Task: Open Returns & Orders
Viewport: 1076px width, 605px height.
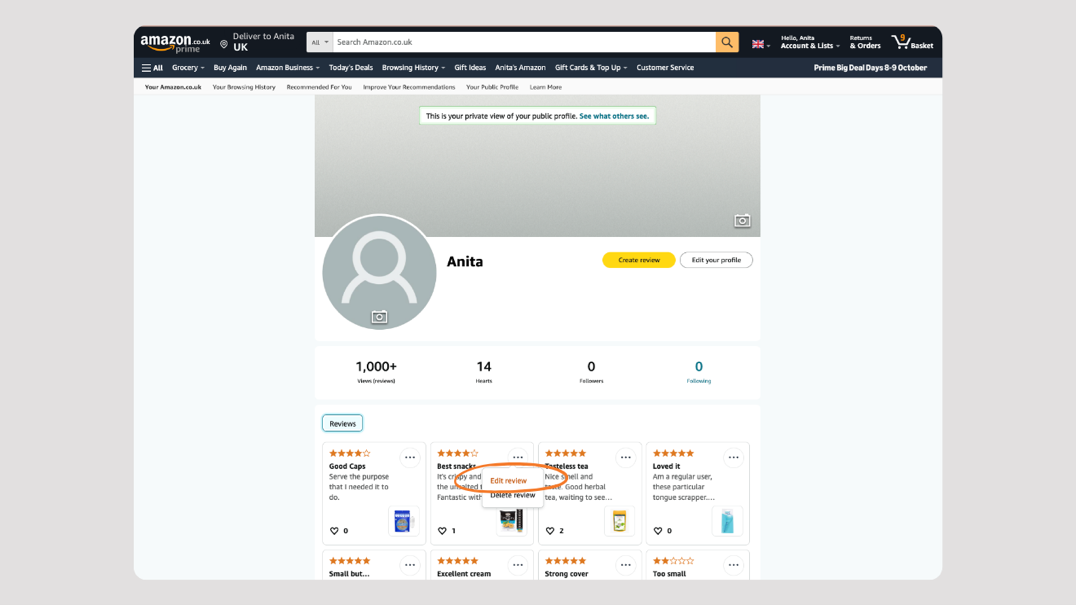Action: click(x=865, y=43)
